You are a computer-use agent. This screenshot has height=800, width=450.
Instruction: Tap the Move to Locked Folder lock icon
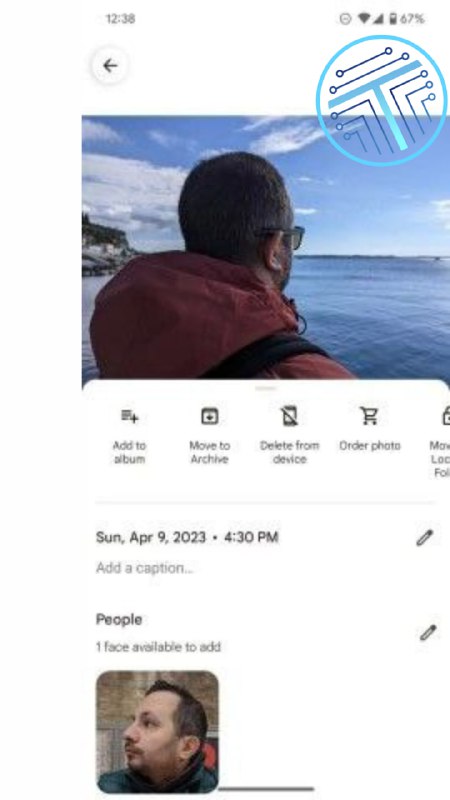[x=445, y=416]
